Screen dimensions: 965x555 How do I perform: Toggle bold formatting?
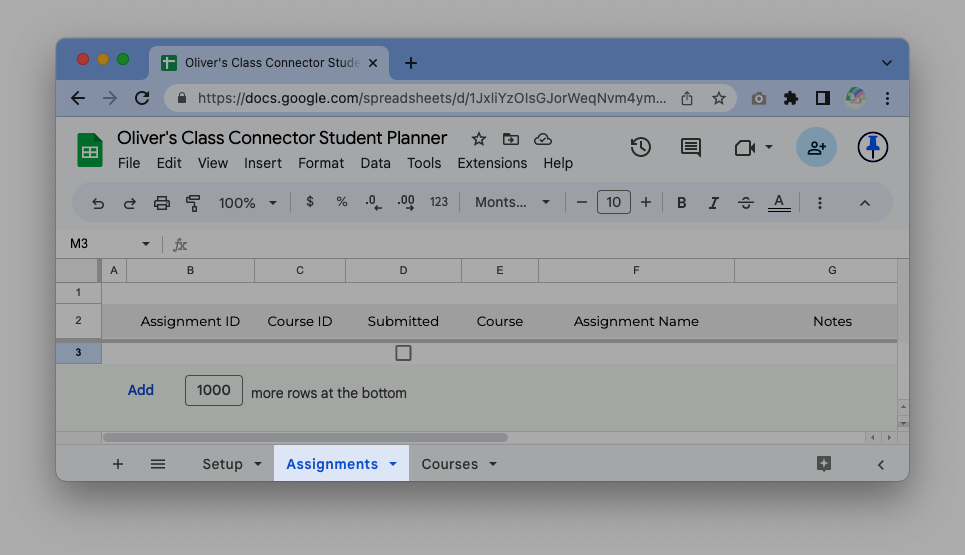(x=682, y=202)
